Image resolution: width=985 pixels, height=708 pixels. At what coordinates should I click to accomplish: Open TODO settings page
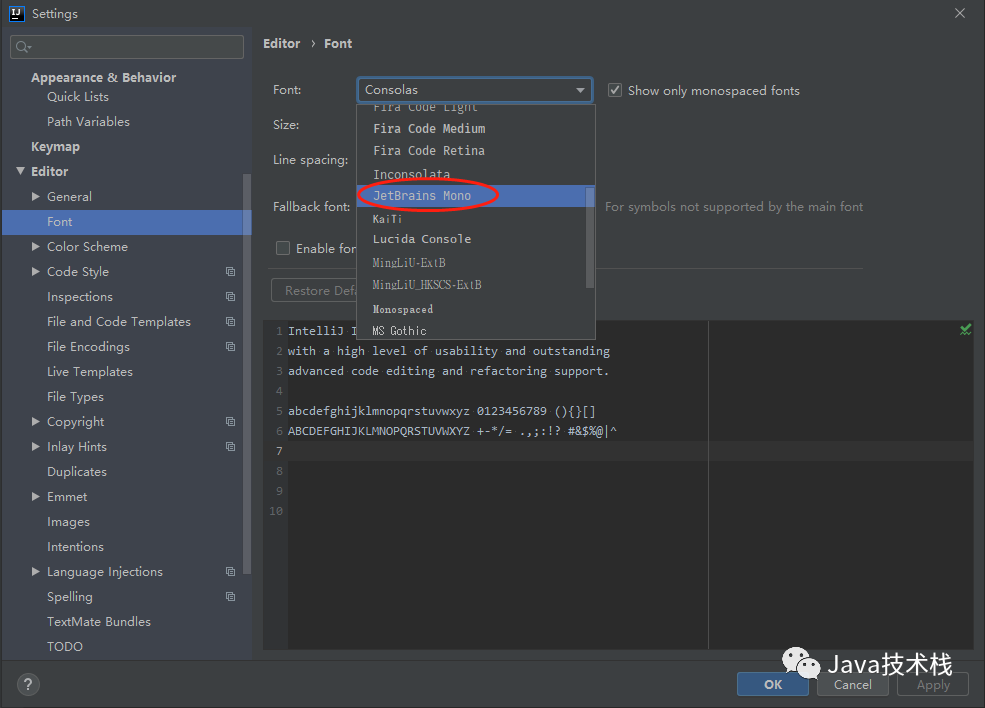tap(65, 646)
